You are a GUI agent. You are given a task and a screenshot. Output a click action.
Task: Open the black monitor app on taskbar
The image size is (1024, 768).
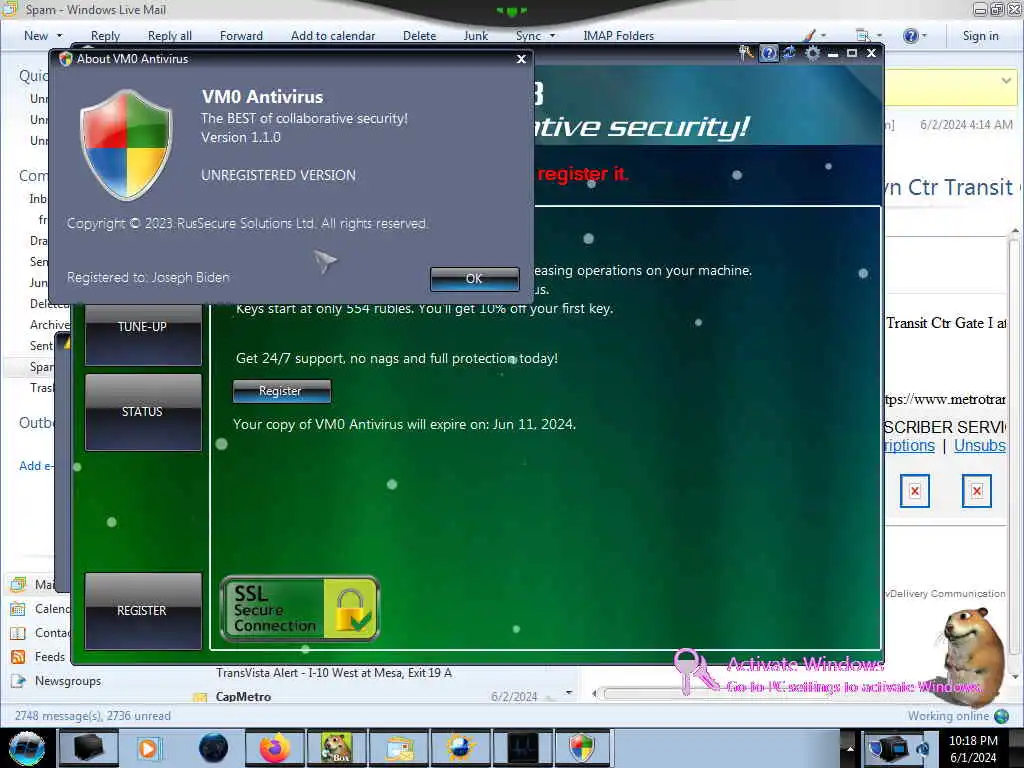[522, 748]
